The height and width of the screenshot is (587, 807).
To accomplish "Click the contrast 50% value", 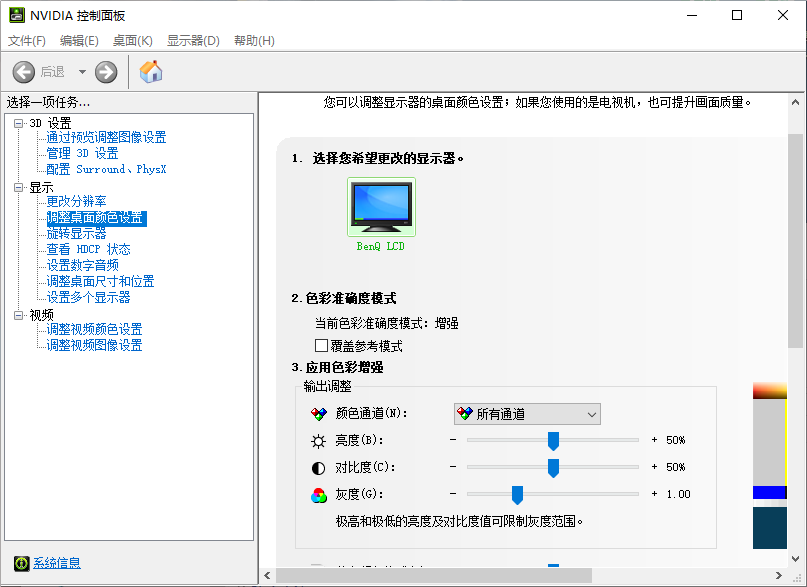I will (x=676, y=467).
